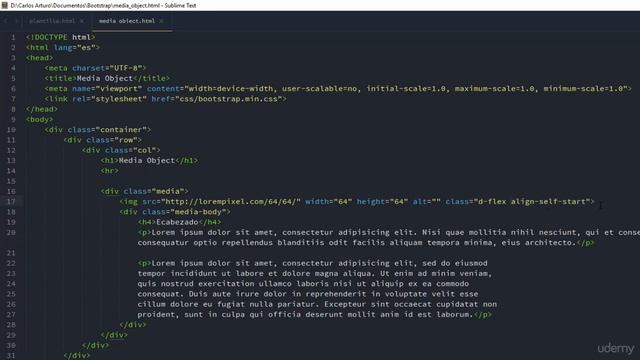Close the media_object.html tab
Image resolution: width=640 pixels, height=360 pixels.
[161, 21]
